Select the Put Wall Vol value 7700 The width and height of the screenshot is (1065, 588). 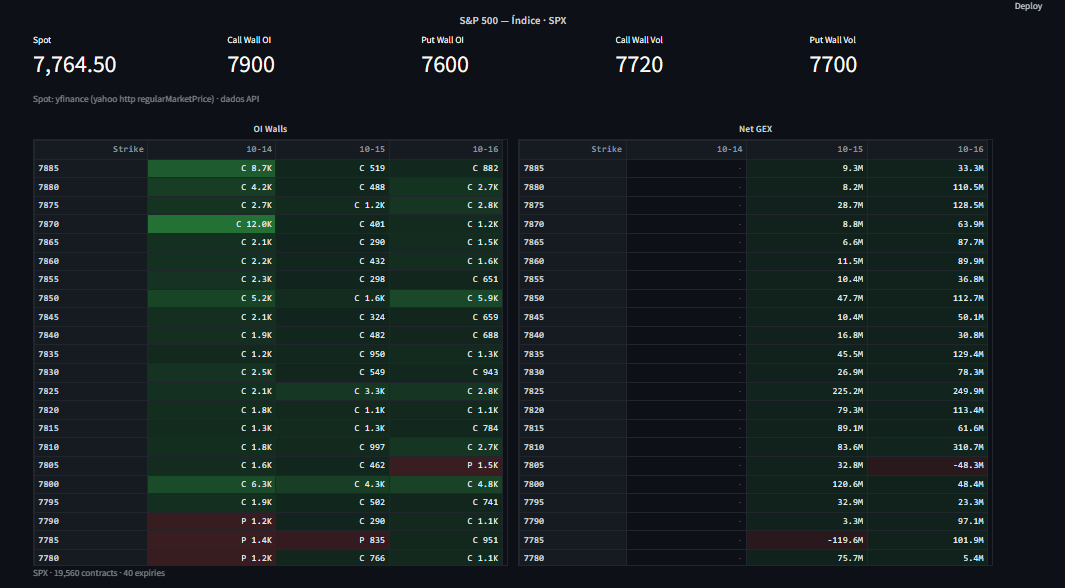tap(833, 65)
